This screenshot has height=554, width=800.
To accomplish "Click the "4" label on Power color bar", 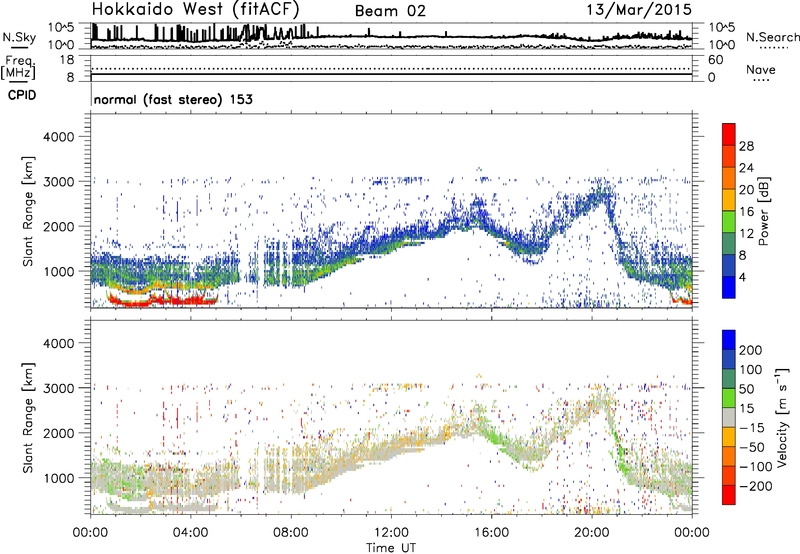I will tap(742, 277).
